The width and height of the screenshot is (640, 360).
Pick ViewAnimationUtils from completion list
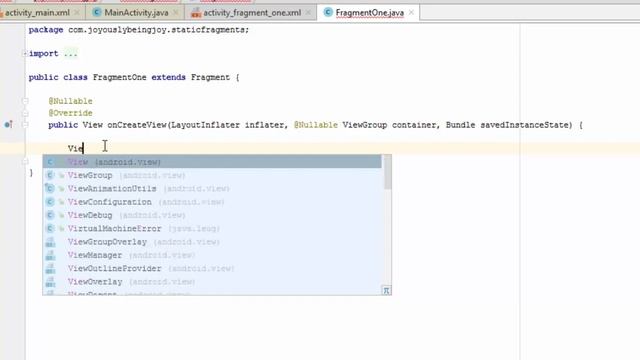[212, 189]
